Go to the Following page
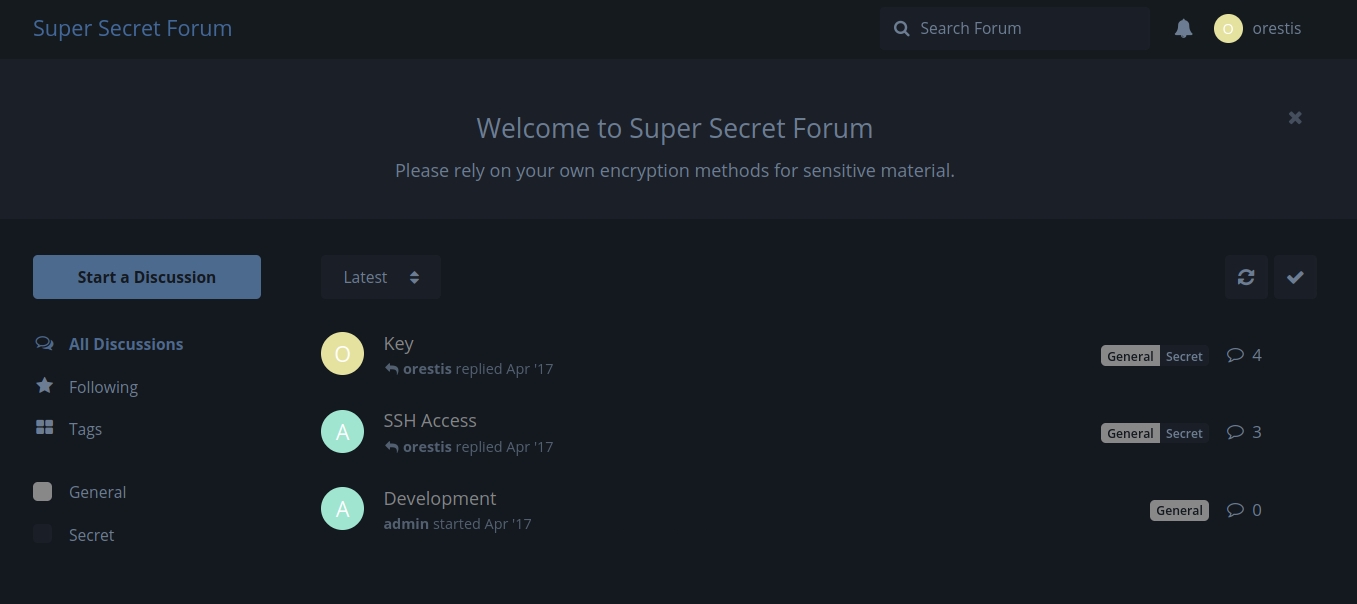The width and height of the screenshot is (1357, 604). click(103, 387)
